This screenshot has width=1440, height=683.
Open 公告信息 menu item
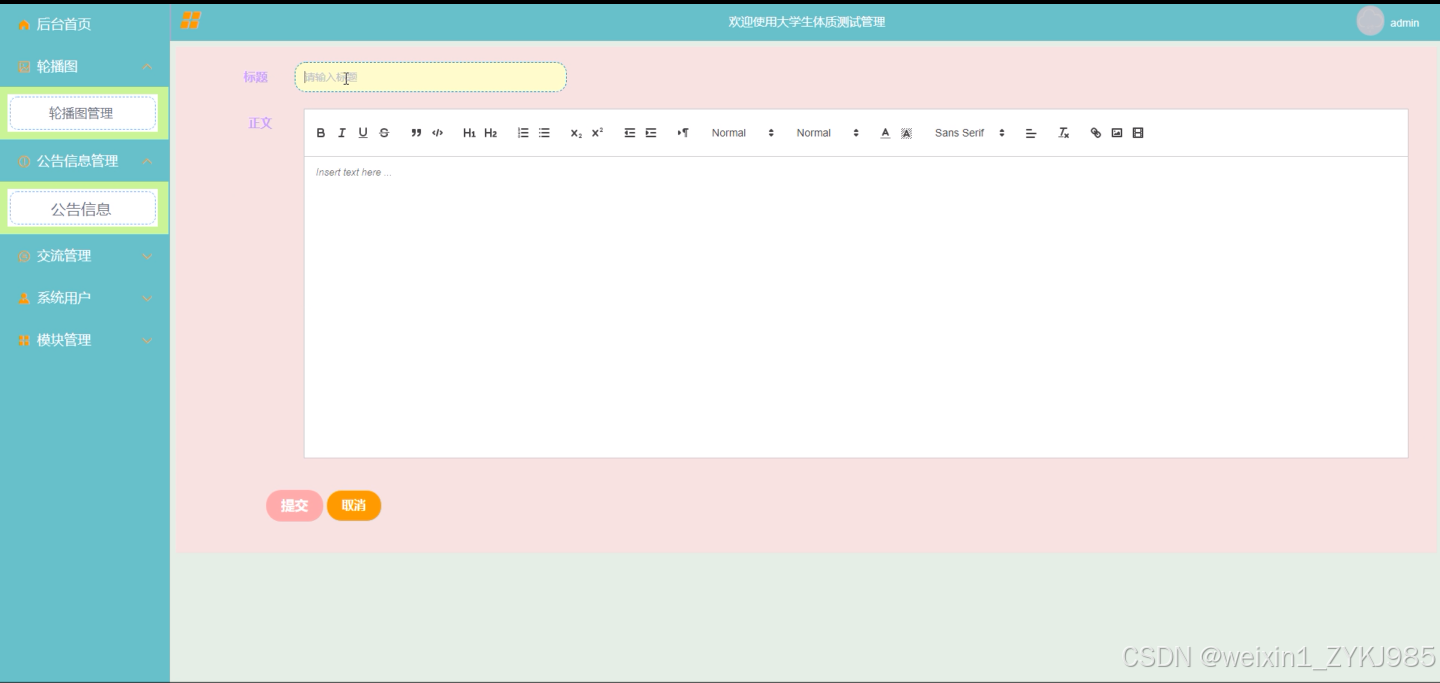83,209
